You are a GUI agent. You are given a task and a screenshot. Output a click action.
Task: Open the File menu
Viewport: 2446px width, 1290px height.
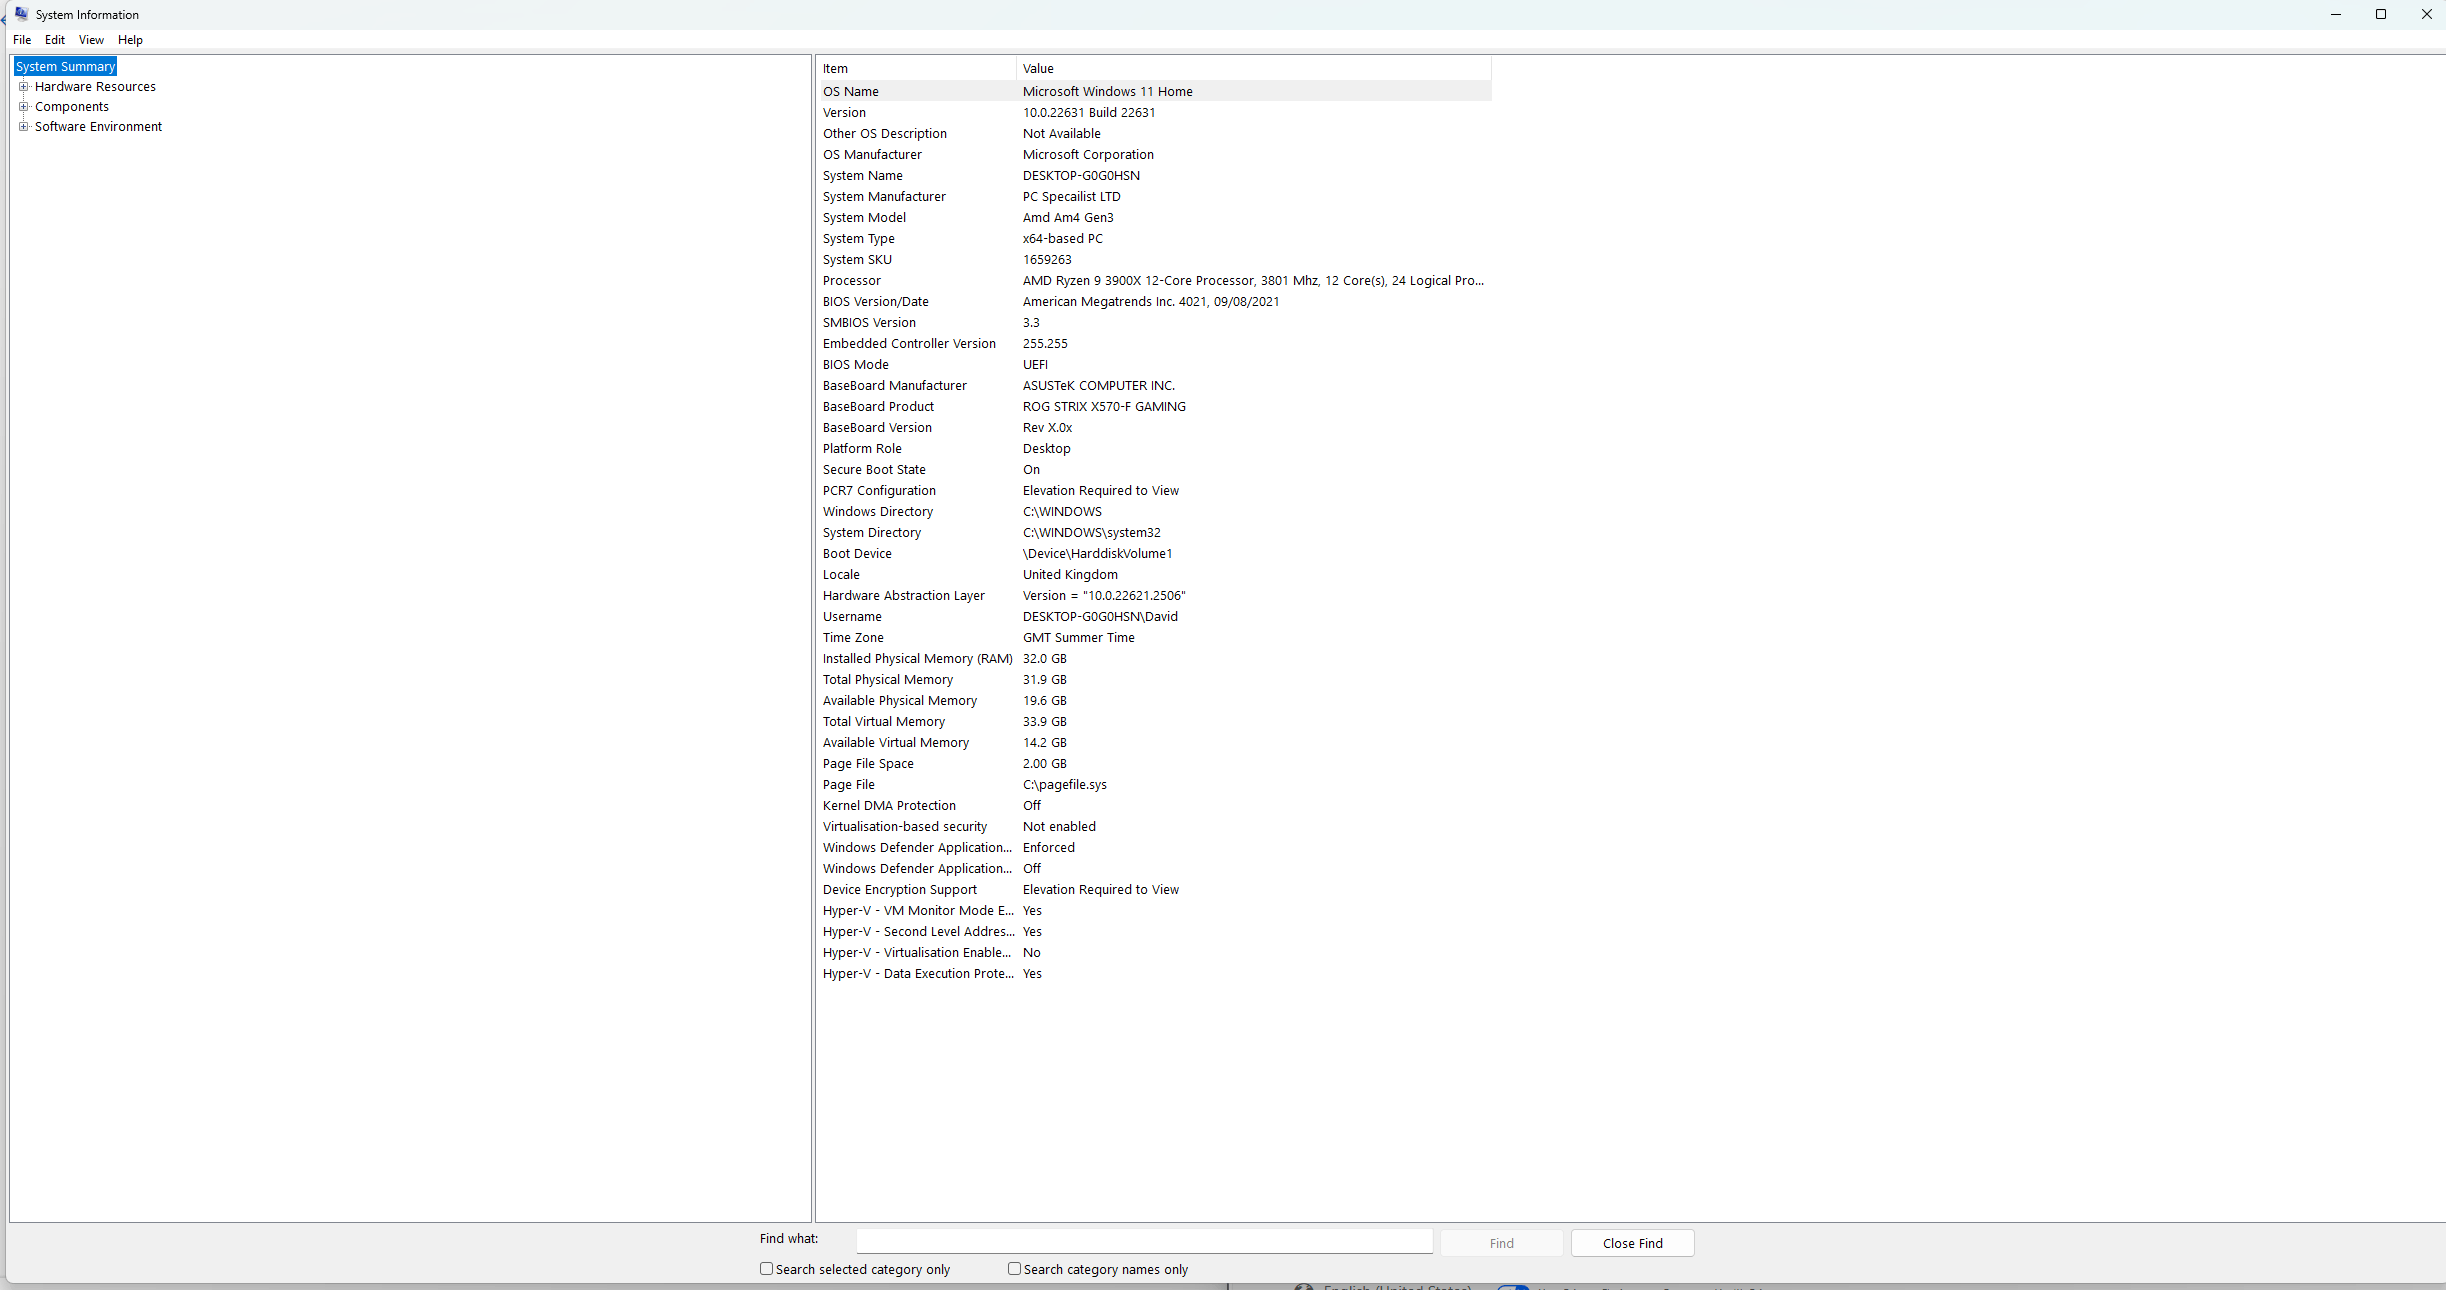[x=22, y=40]
